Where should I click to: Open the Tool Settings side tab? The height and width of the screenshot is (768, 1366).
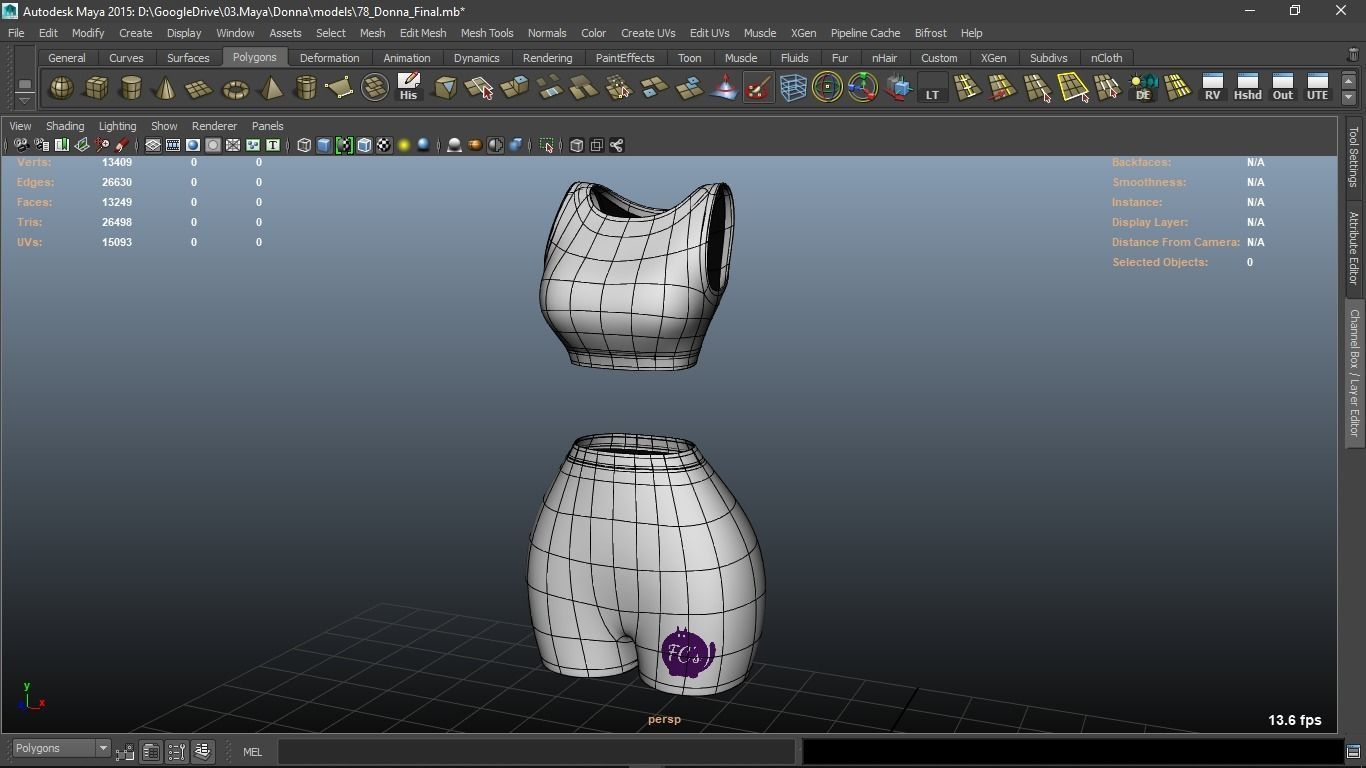pyautogui.click(x=1353, y=156)
